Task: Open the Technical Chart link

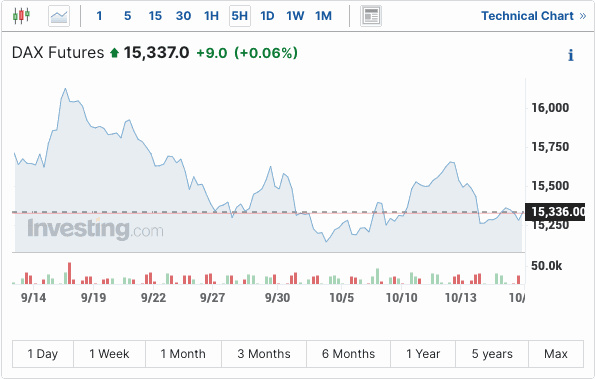Action: [534, 16]
